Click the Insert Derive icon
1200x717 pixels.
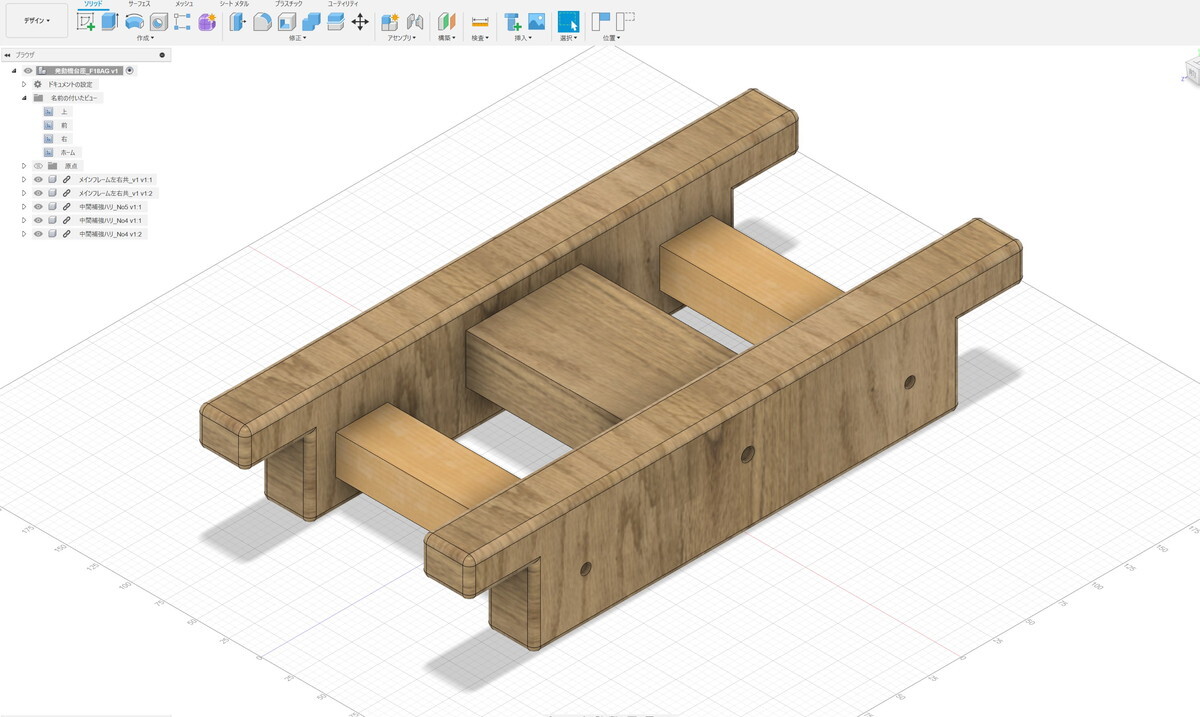coord(513,22)
